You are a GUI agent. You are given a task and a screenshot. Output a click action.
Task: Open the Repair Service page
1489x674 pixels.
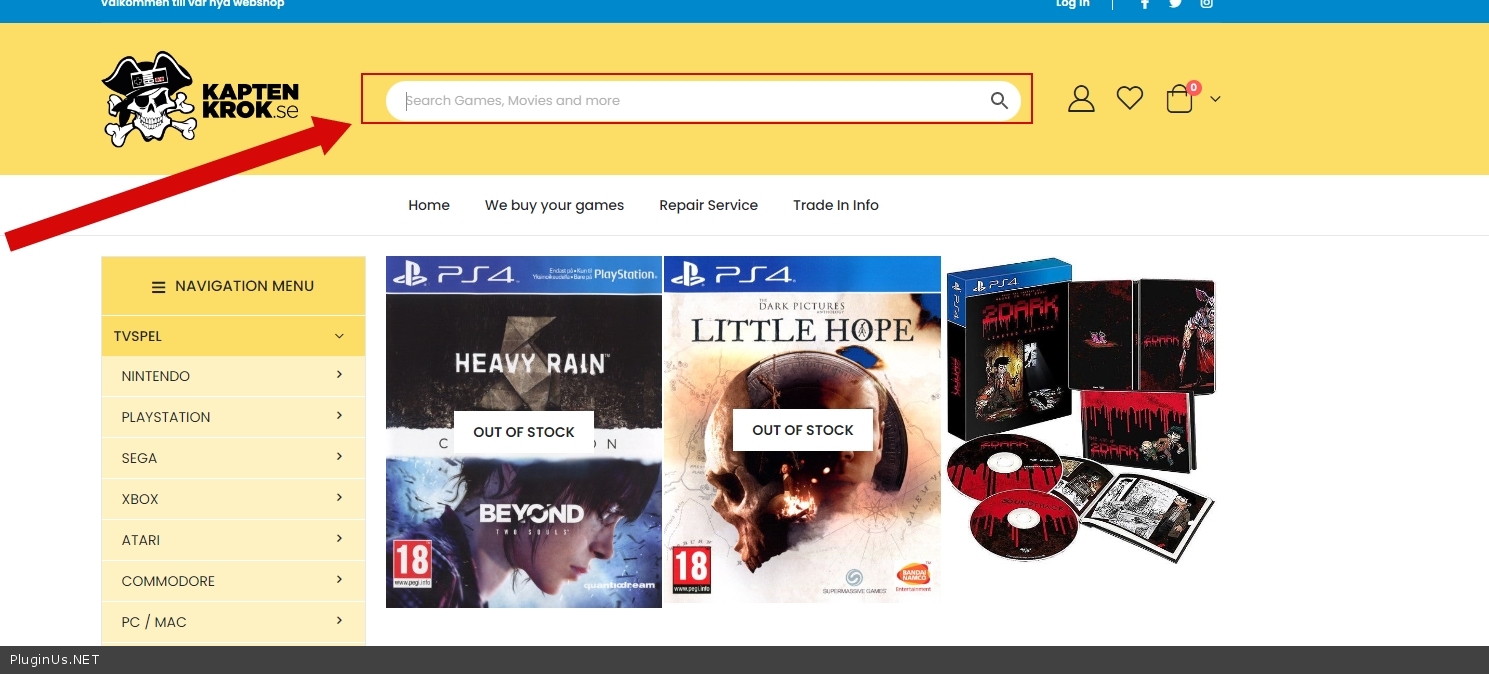tap(708, 205)
